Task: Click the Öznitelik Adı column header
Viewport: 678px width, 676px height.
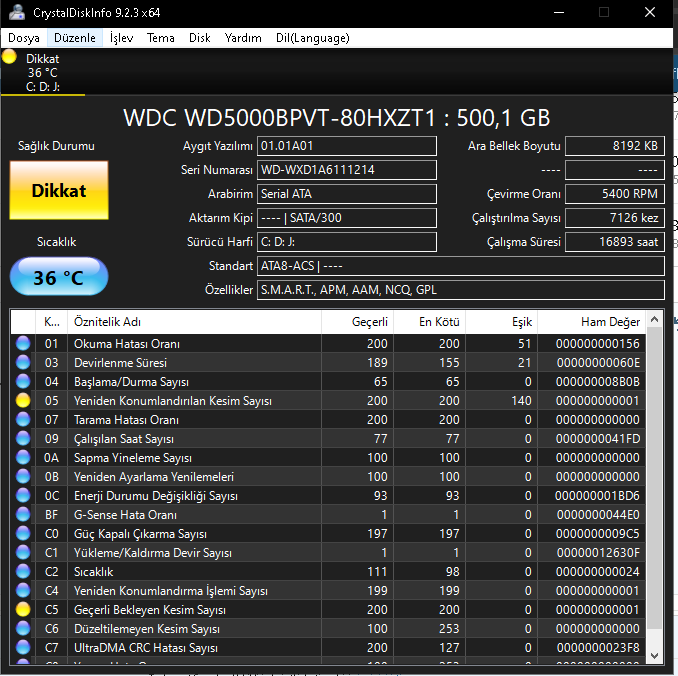Action: 194,322
